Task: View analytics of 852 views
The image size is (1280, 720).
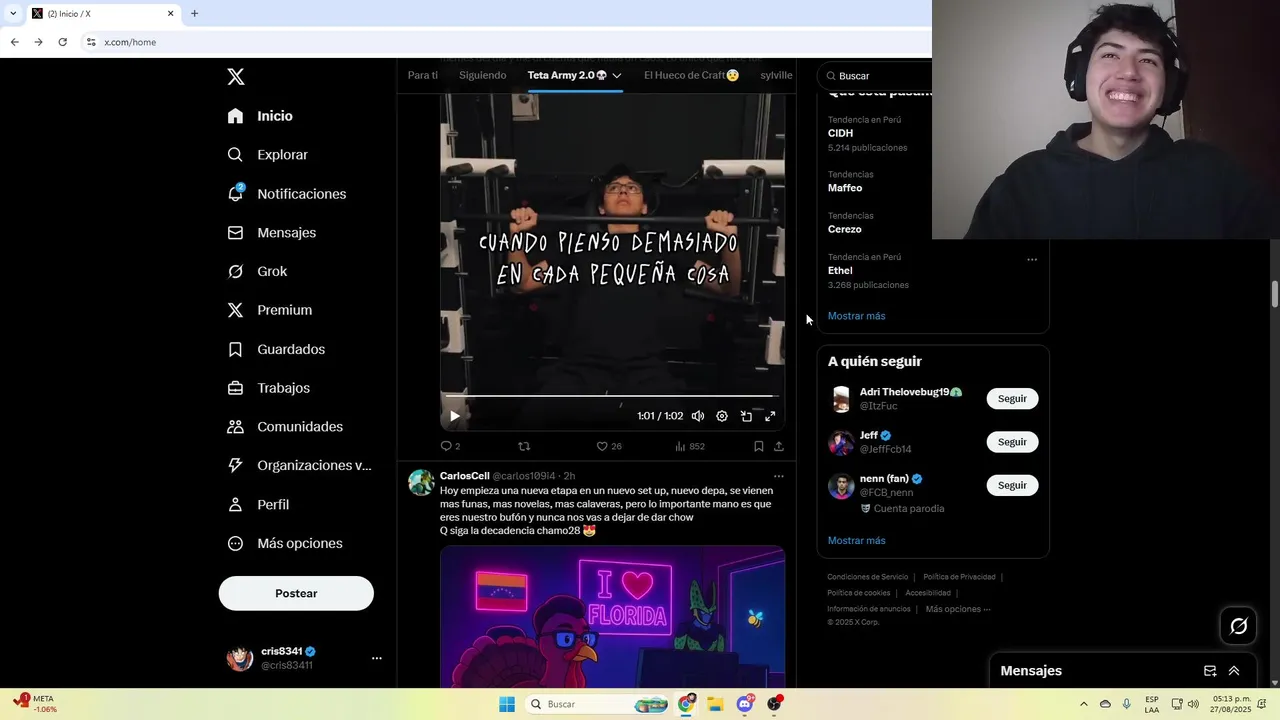Action: coord(690,446)
